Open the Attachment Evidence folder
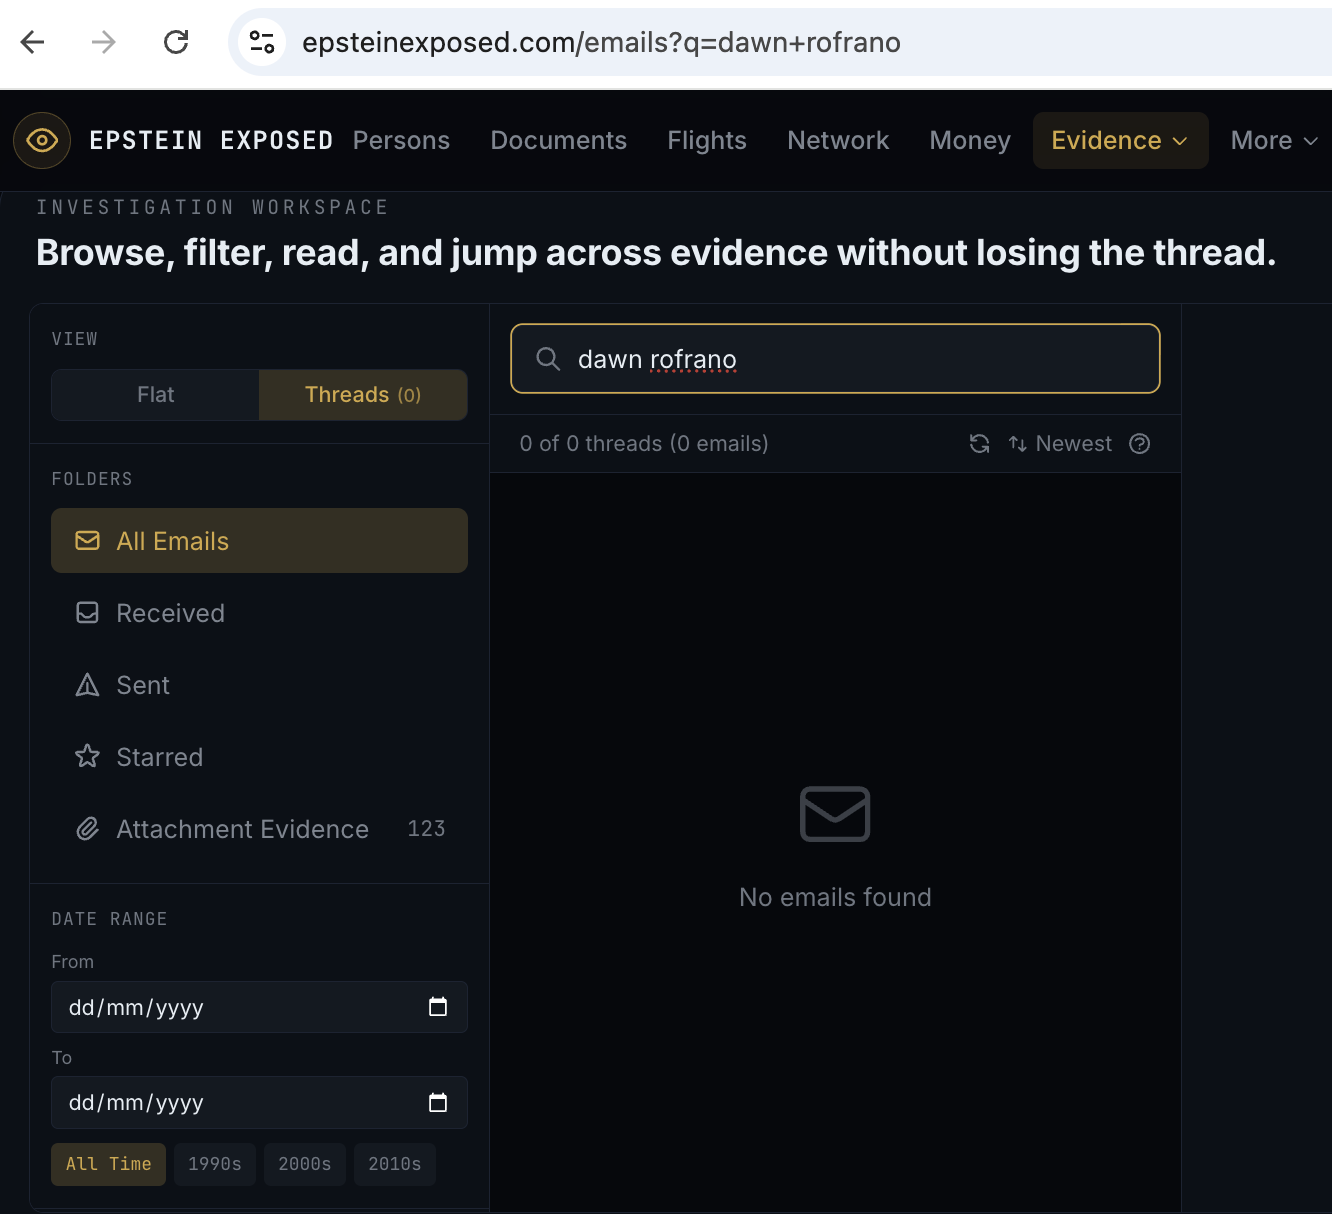This screenshot has width=1332, height=1214. (x=242, y=829)
